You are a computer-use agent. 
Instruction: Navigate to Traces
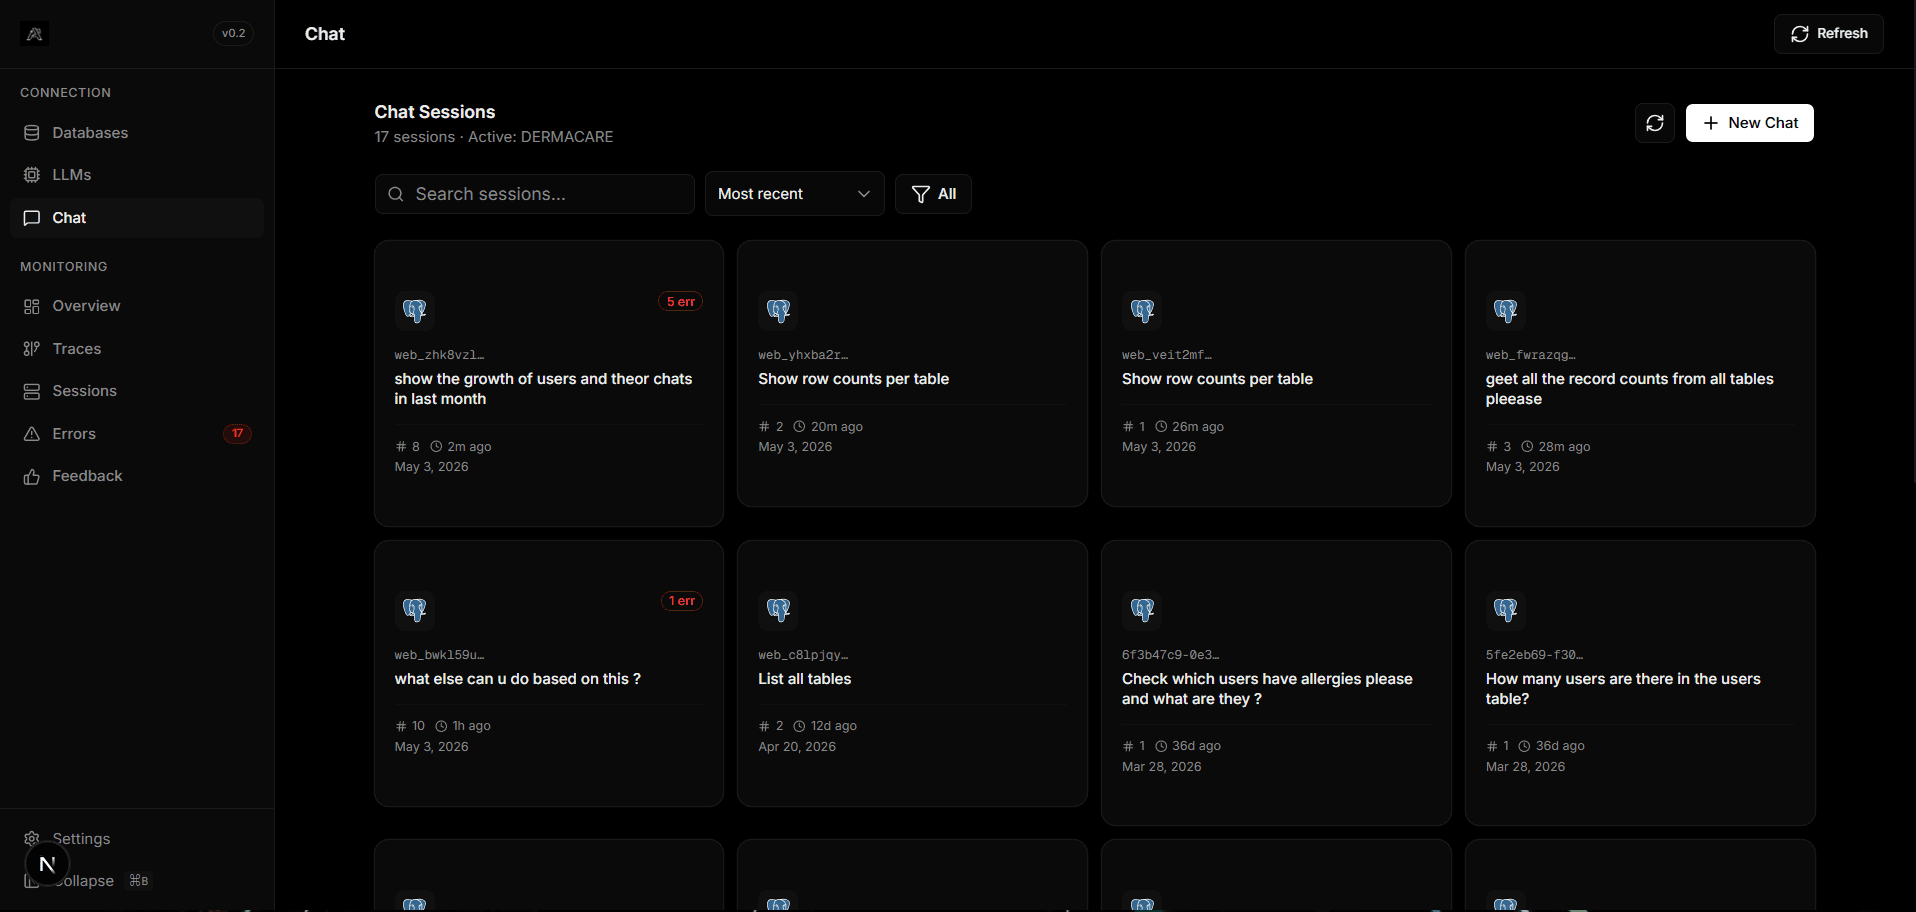click(137, 349)
